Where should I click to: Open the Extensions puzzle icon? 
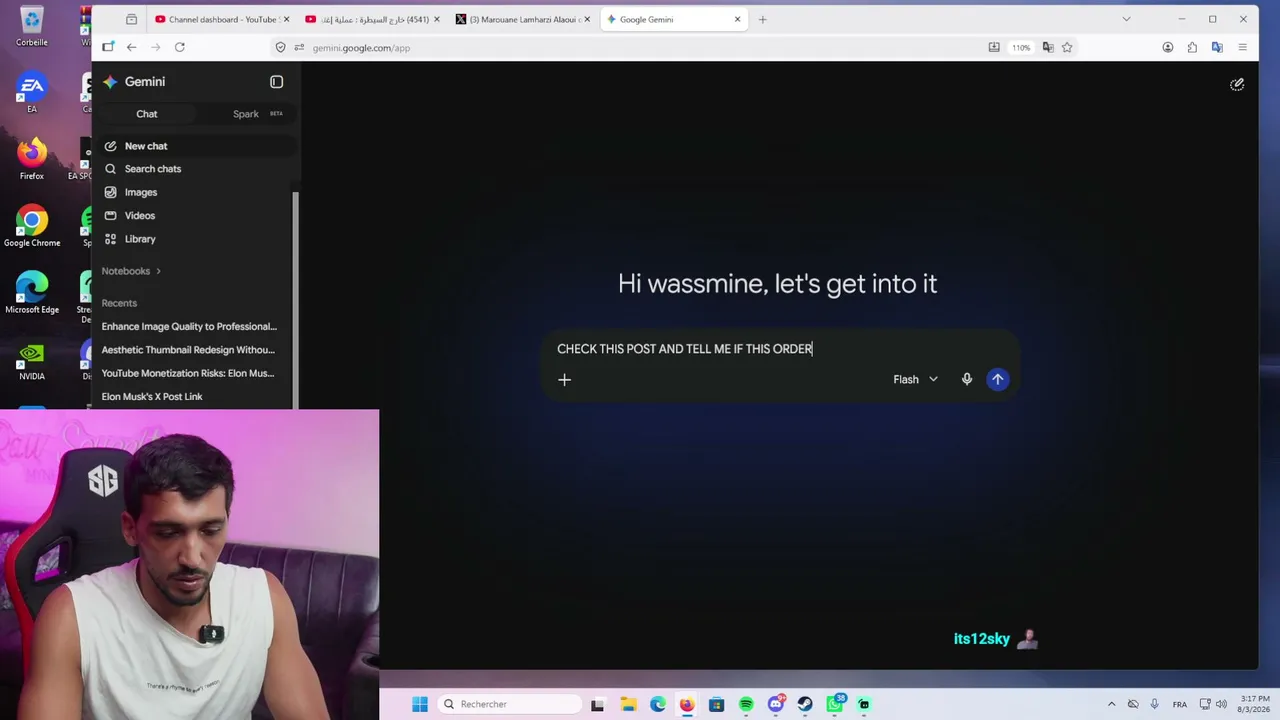point(1192,47)
